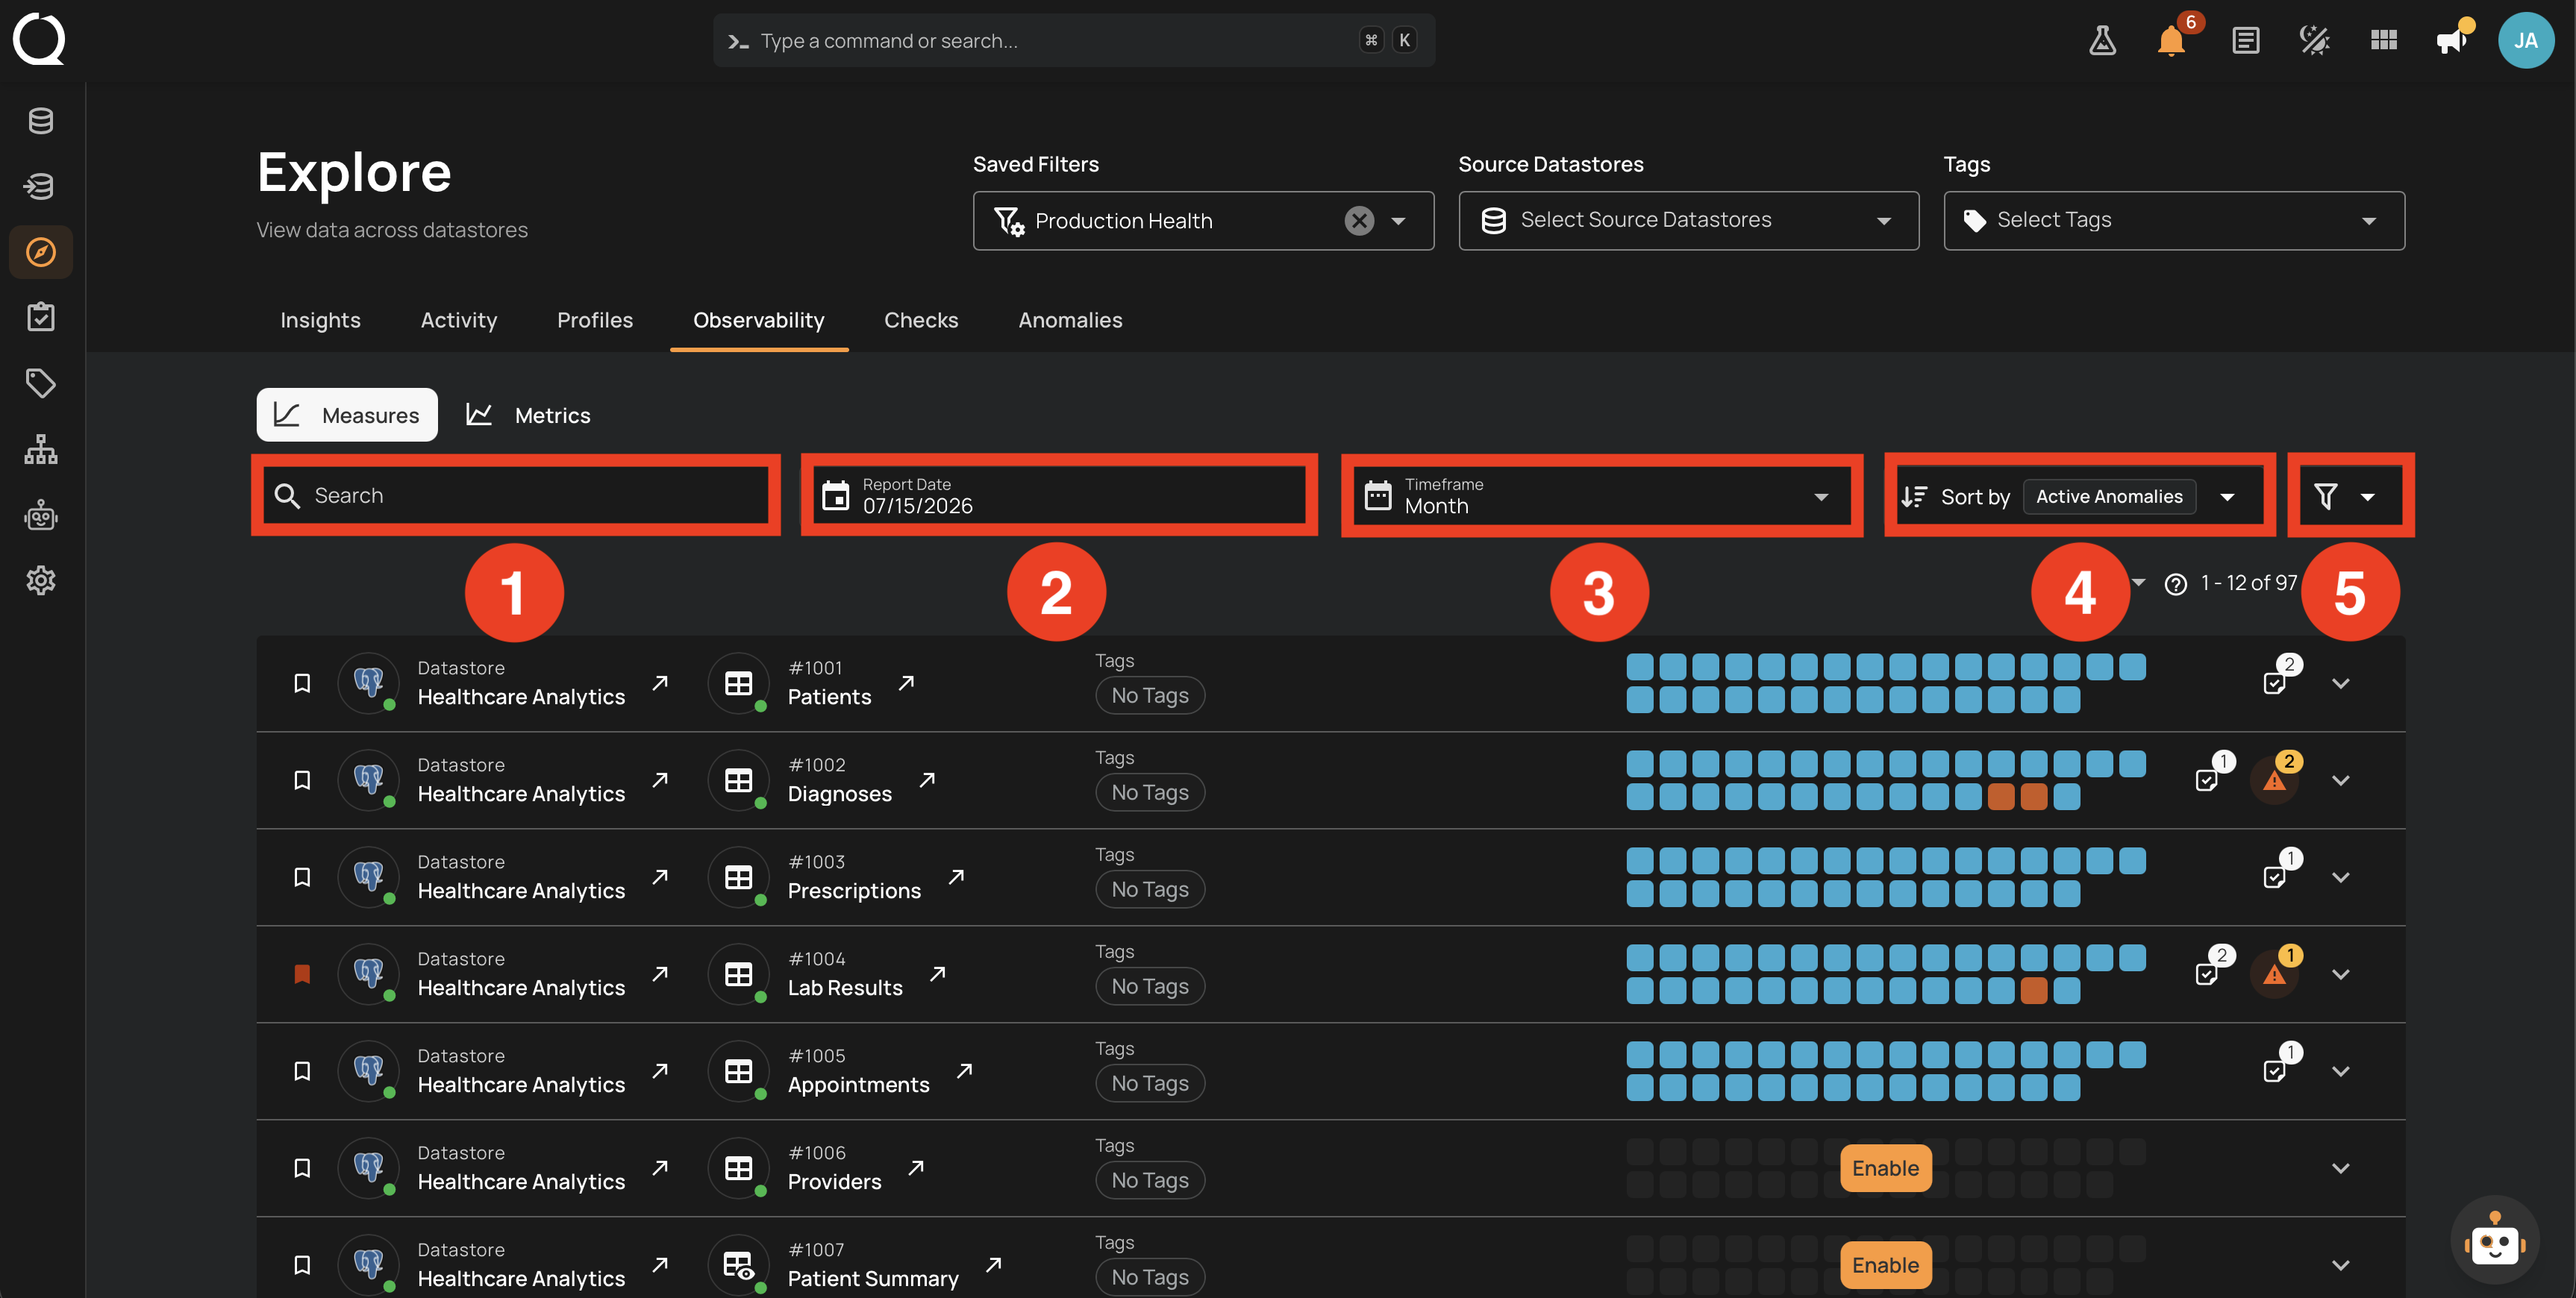Clear the Production Health saved filter

coord(1359,220)
